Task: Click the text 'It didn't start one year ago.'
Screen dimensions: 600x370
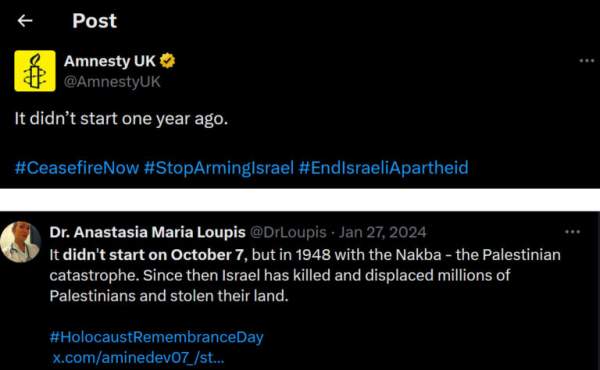Action: click(x=121, y=119)
